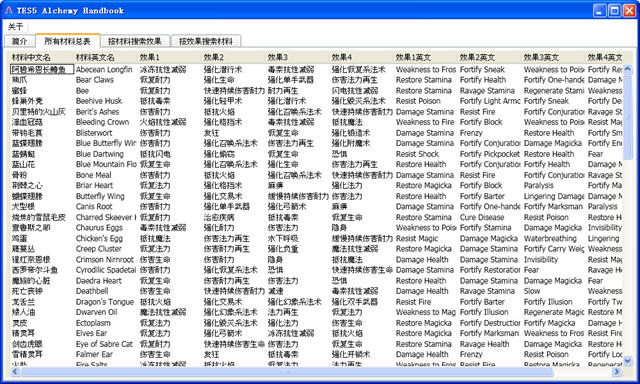Click Fortify Carry Weight in Creep Cluster row
The height and width of the screenshot is (384, 640).
(555, 249)
